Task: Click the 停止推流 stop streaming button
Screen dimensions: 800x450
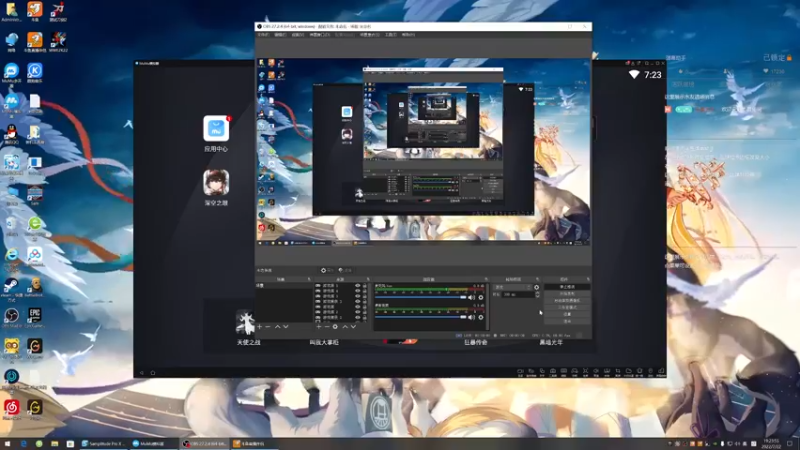Action: [567, 287]
